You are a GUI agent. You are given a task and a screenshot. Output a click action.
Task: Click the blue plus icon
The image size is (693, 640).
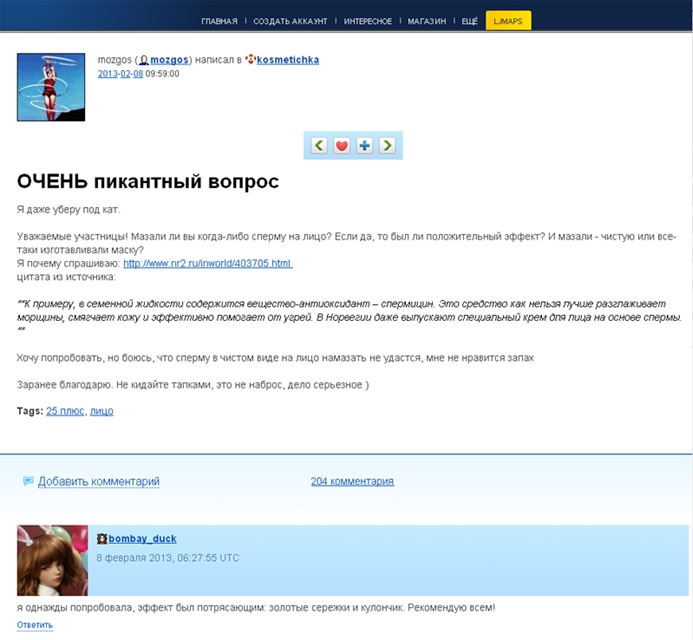365,145
